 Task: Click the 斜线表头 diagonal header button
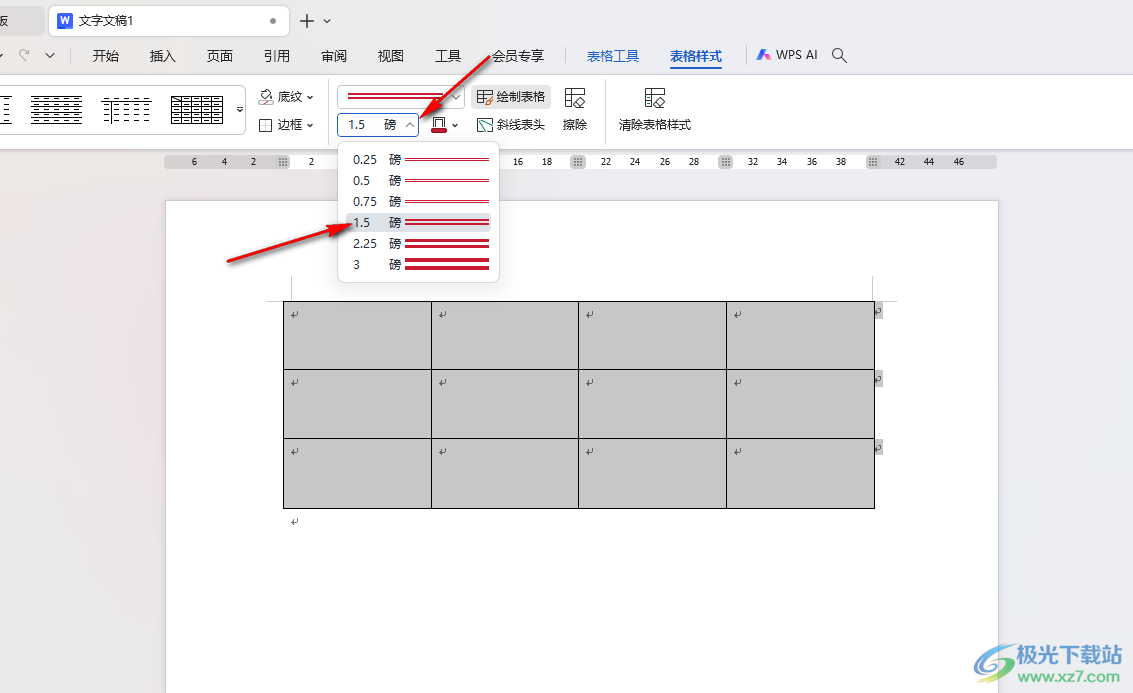click(x=511, y=125)
